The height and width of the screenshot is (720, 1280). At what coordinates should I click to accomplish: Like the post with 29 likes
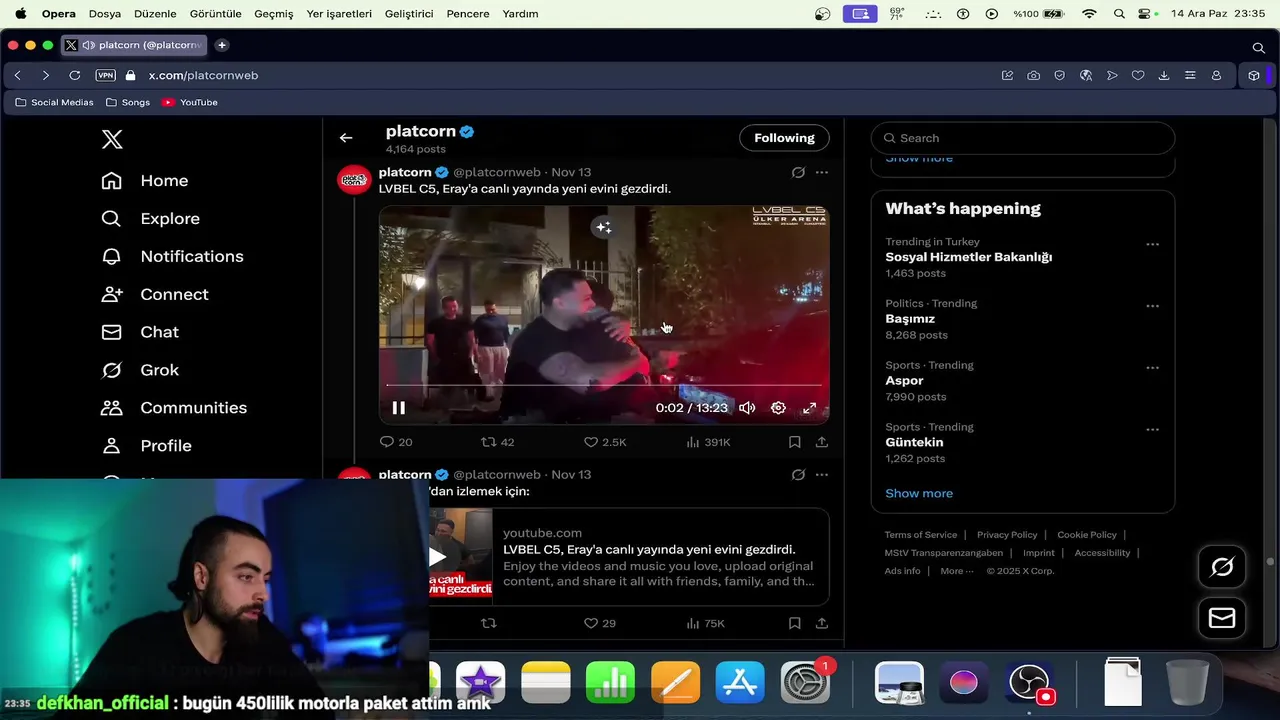tap(600, 624)
